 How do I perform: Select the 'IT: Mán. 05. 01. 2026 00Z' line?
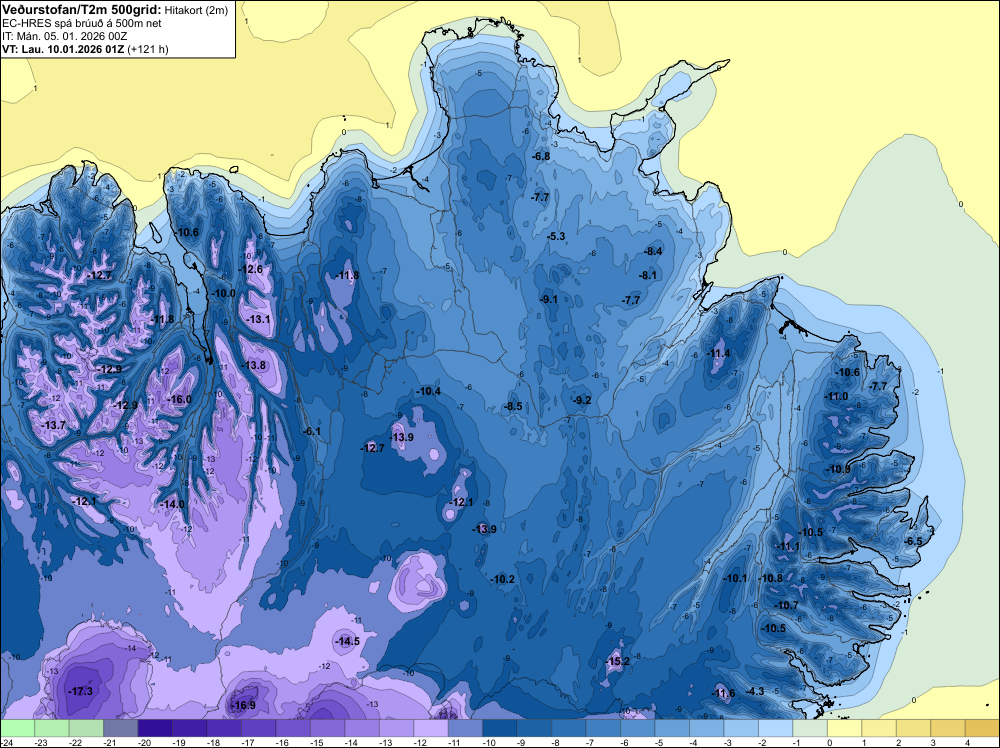pos(64,36)
